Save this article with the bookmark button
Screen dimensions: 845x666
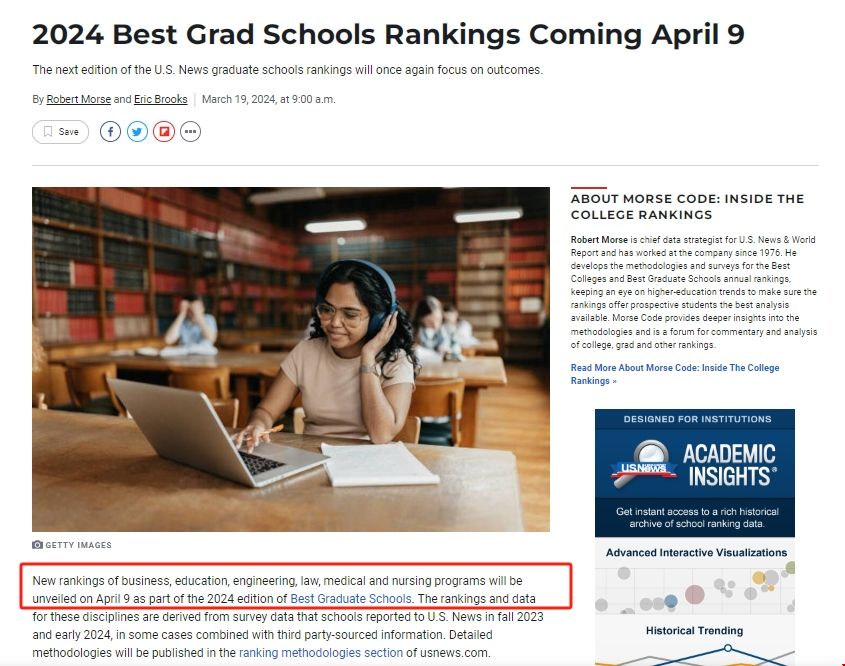[60, 132]
